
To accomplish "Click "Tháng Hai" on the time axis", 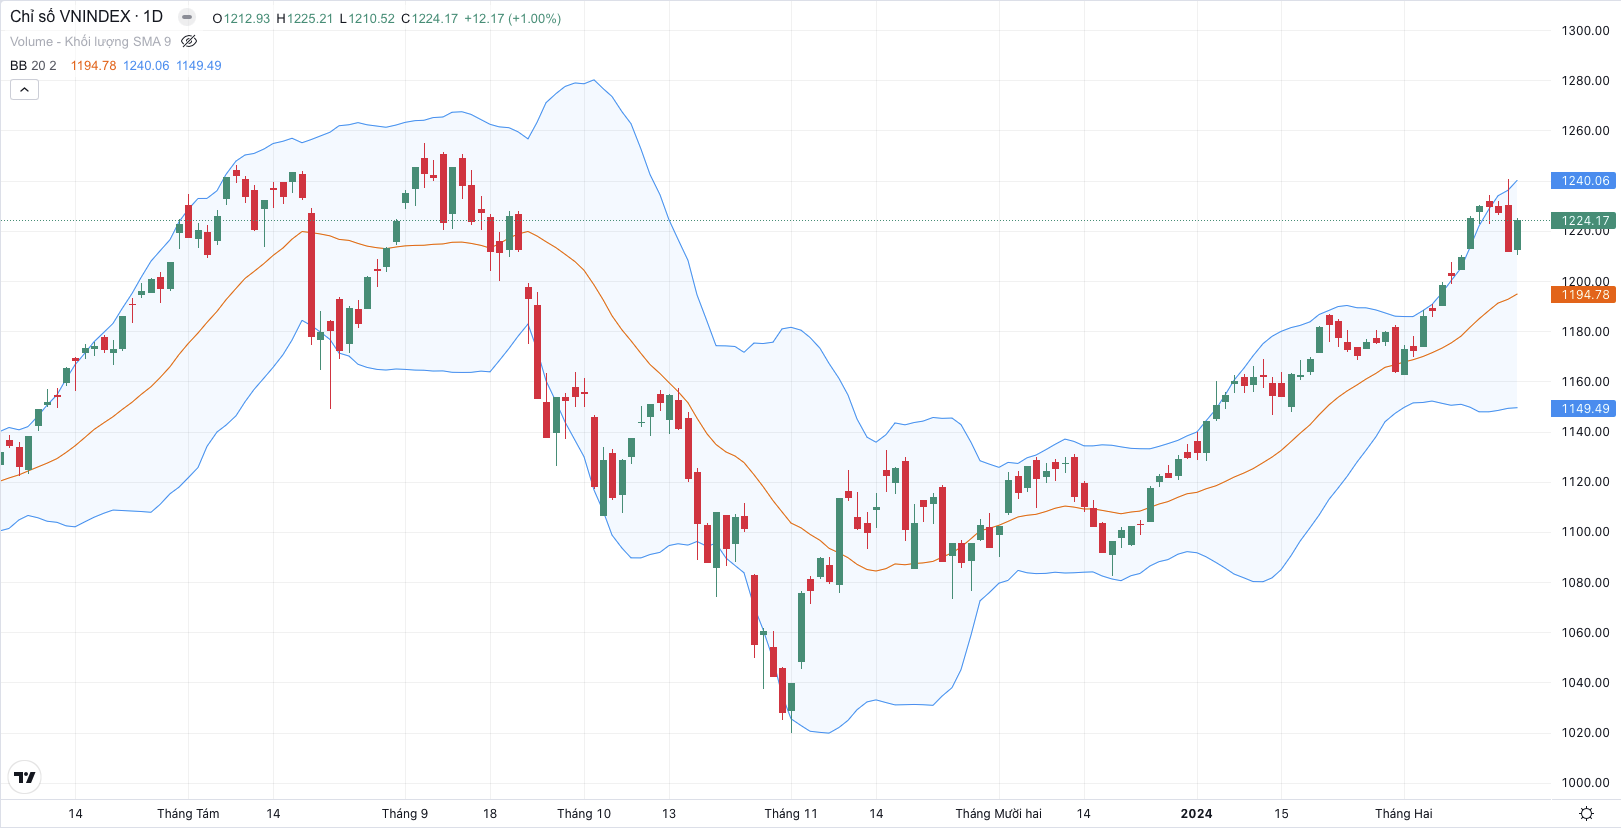I will click(x=1403, y=813).
